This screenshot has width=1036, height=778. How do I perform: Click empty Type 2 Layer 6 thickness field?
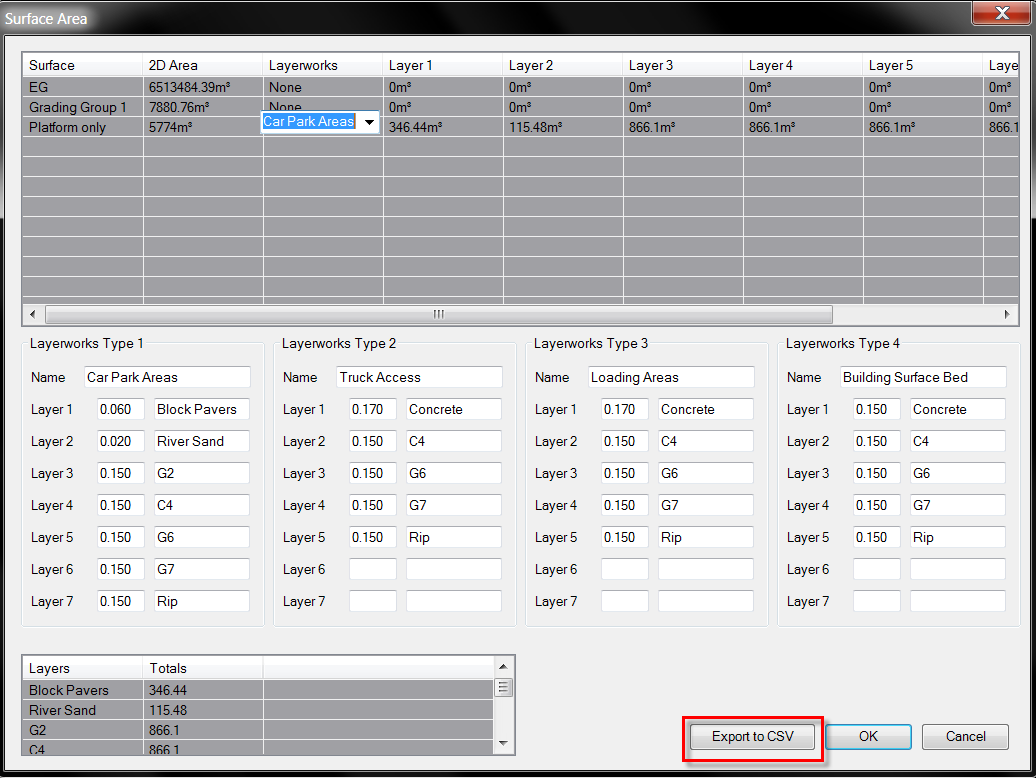point(373,569)
